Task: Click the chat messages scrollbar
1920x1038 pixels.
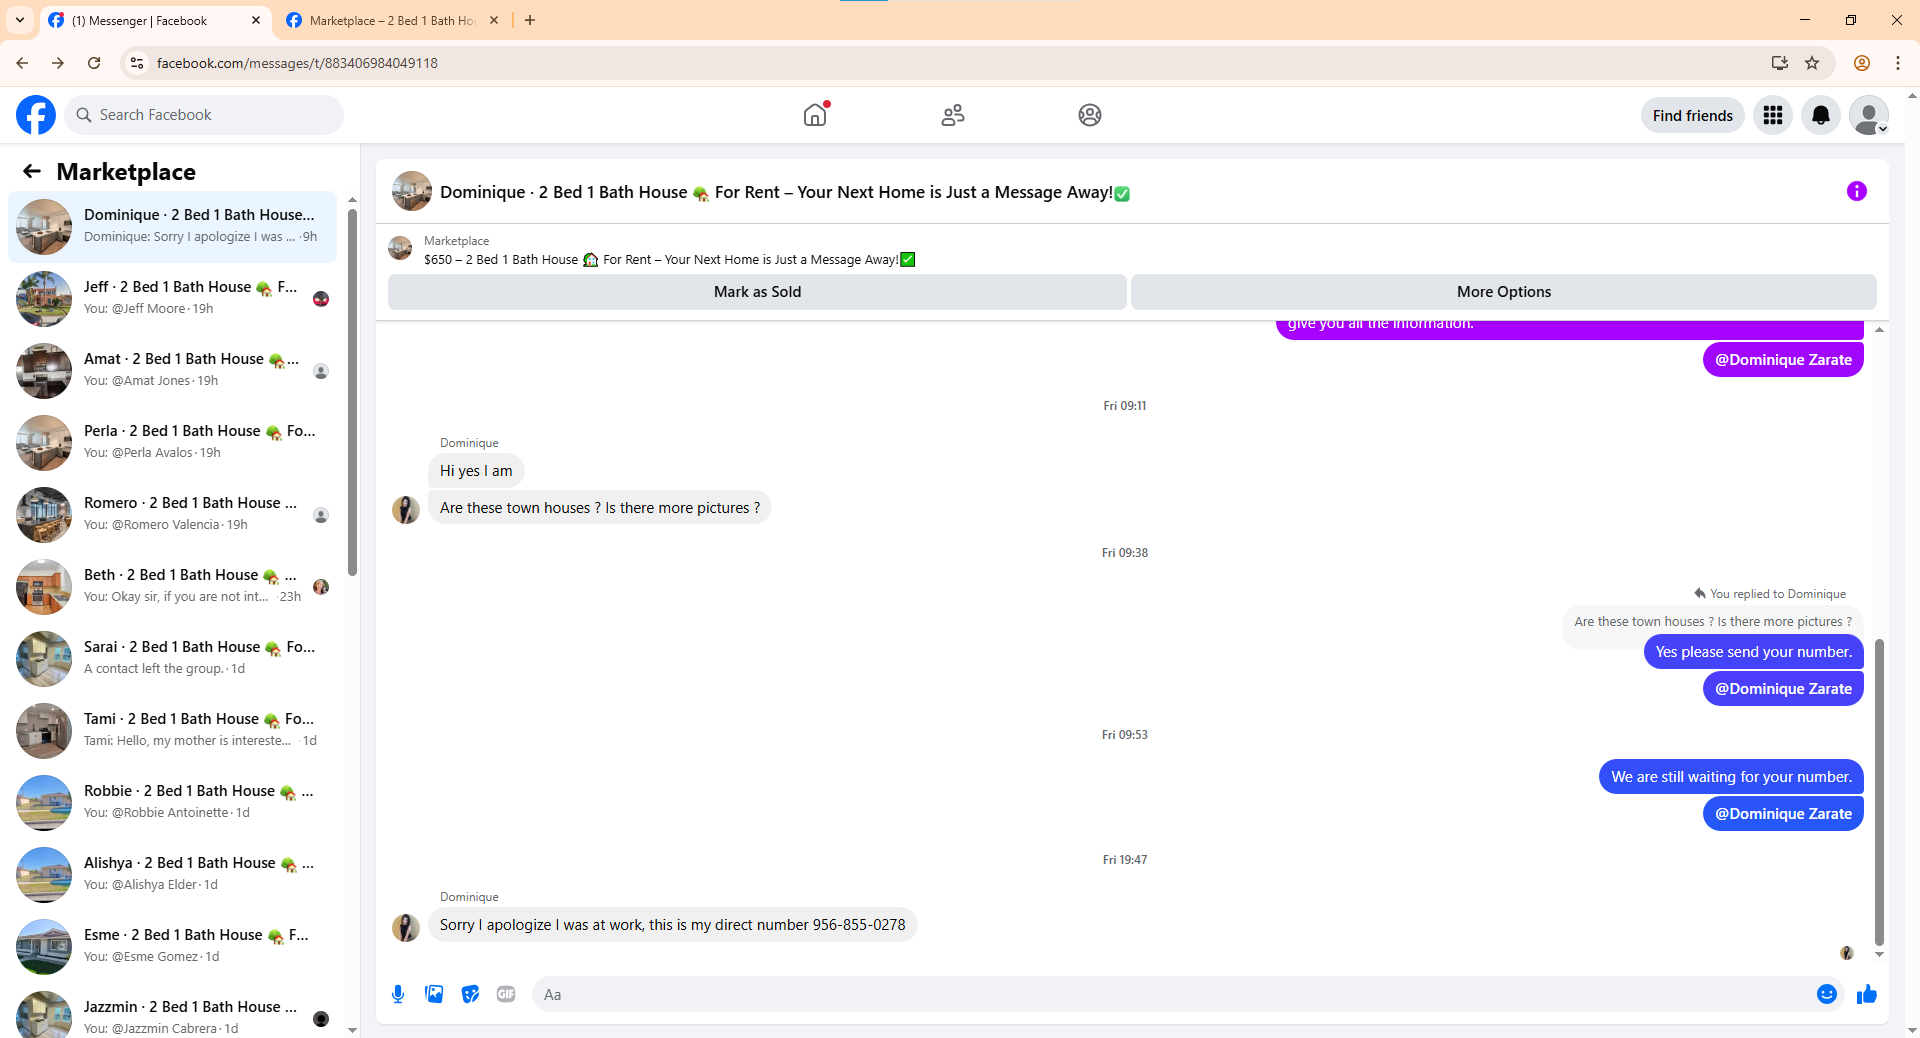Action: (x=1879, y=792)
